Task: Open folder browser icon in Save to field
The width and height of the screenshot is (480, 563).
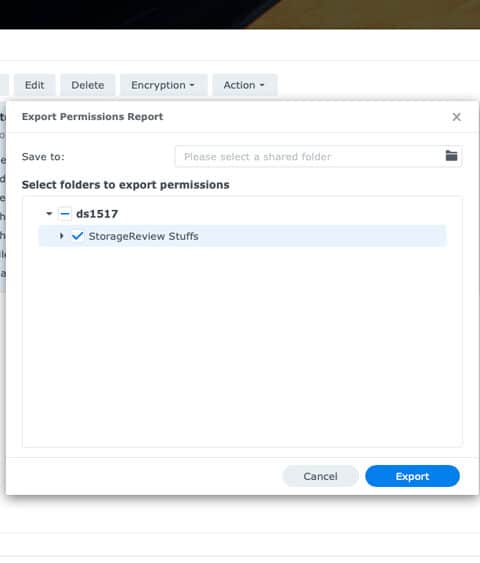Action: coord(451,156)
